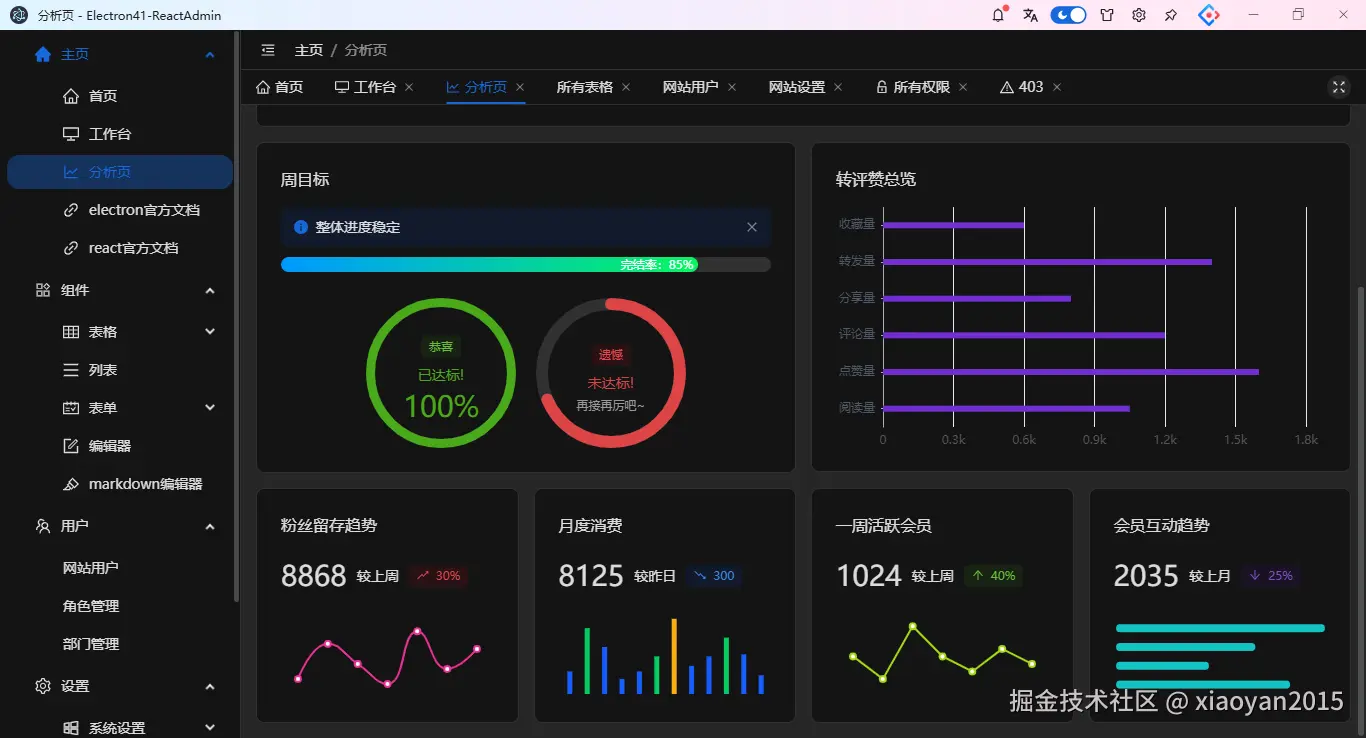Image resolution: width=1366 pixels, height=738 pixels.
Task: Click the home icon beside sidebar 首页
Action: pyautogui.click(x=71, y=96)
